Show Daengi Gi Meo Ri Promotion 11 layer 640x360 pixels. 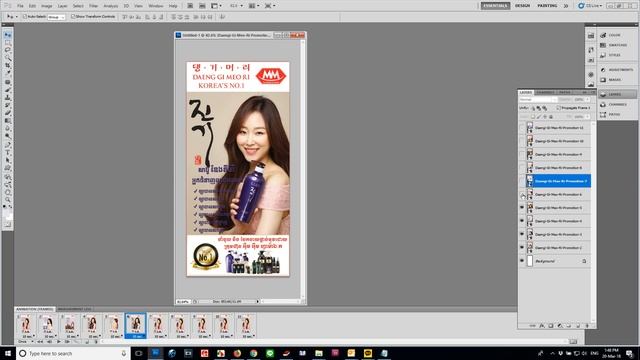522,128
